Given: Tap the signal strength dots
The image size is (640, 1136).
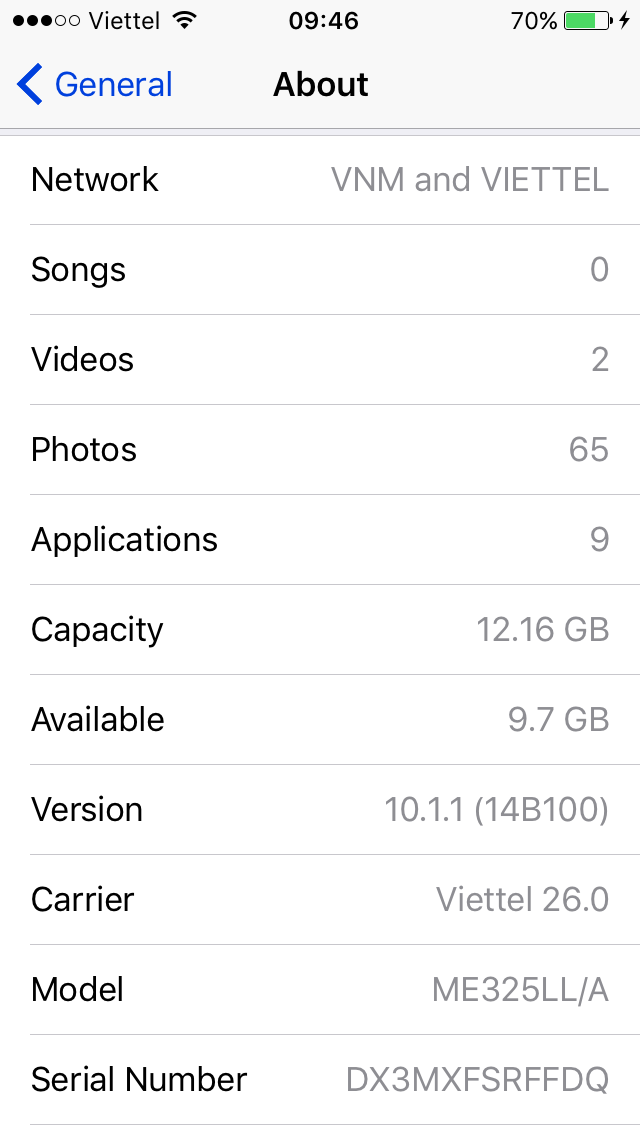Looking at the screenshot, I should coord(45,20).
